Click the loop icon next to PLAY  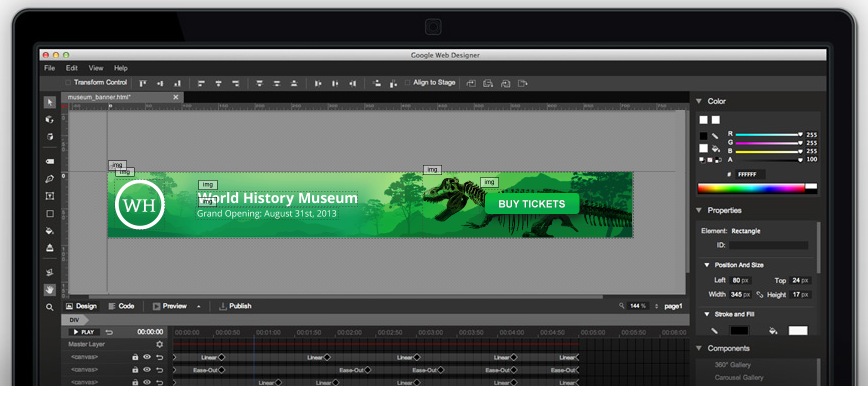click(109, 332)
